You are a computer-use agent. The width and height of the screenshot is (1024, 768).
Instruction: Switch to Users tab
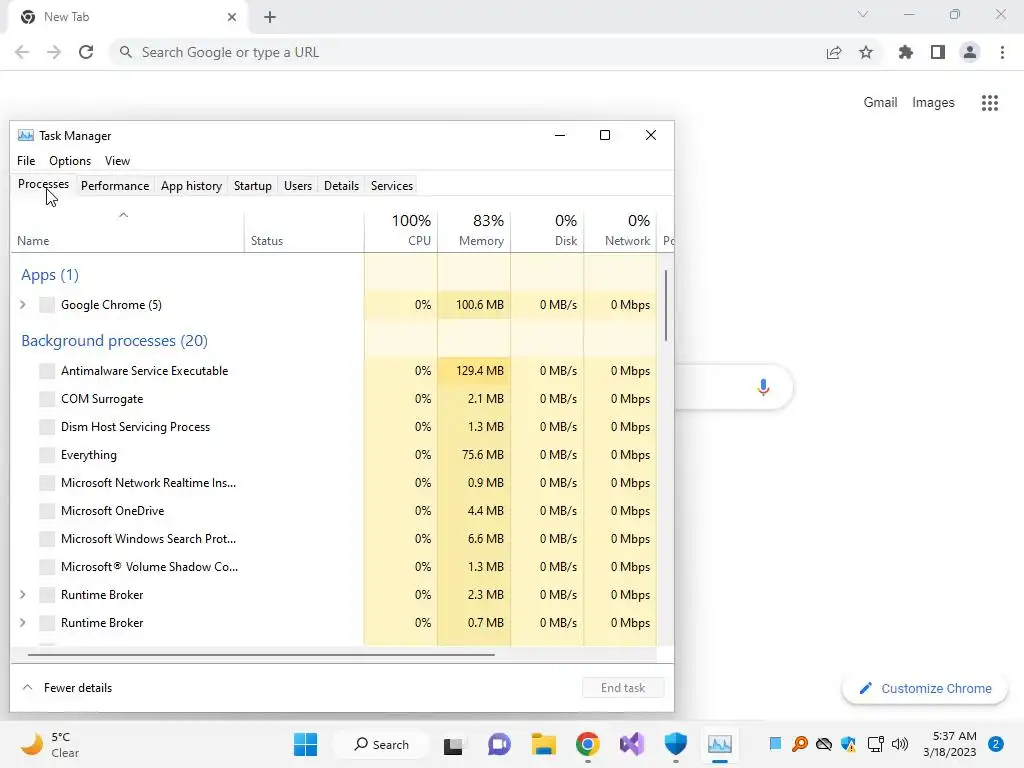click(298, 186)
